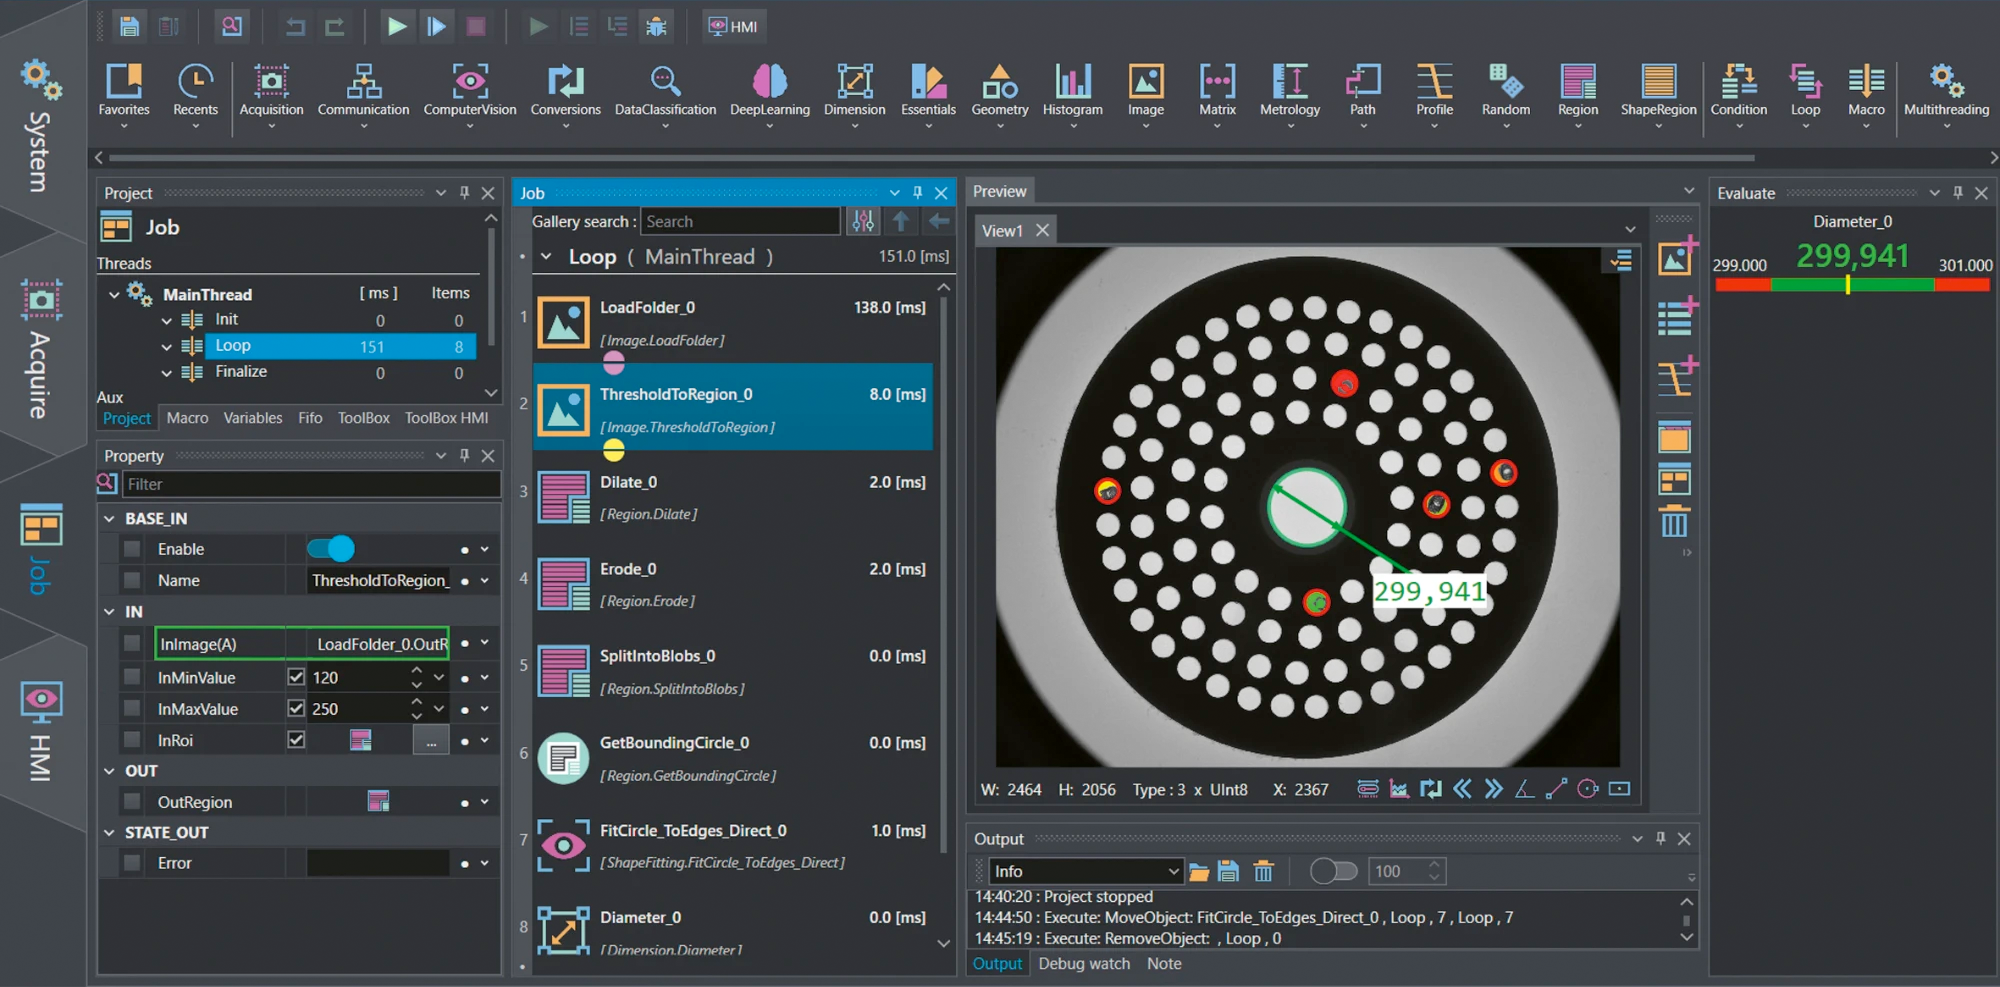Select the ComputerVision toolbar category

[x=469, y=90]
